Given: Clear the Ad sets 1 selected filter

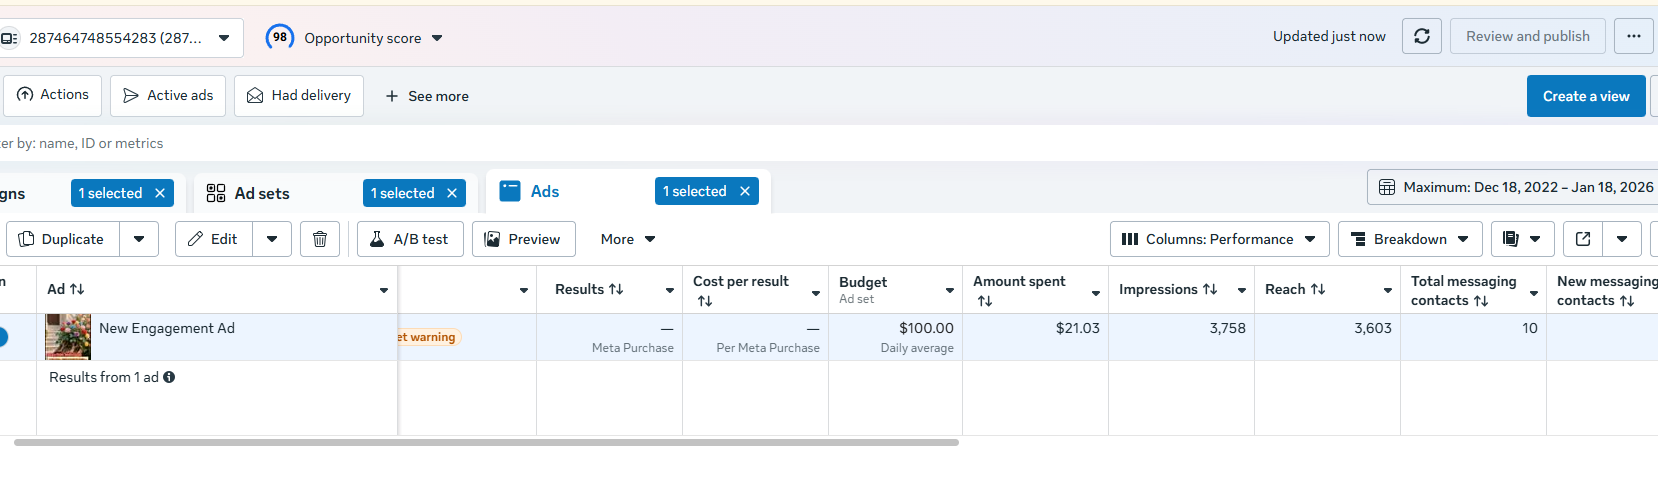Looking at the screenshot, I should 452,193.
